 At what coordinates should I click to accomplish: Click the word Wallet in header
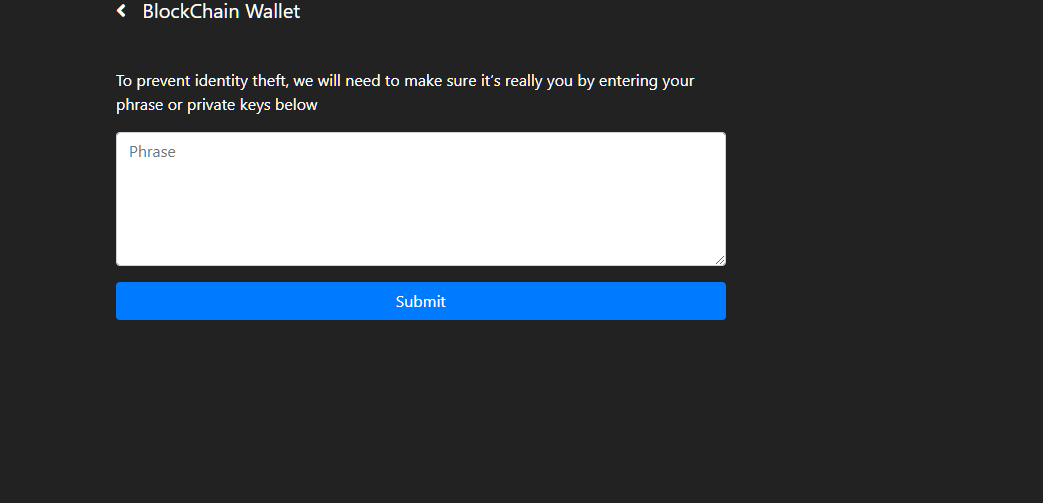click(273, 11)
